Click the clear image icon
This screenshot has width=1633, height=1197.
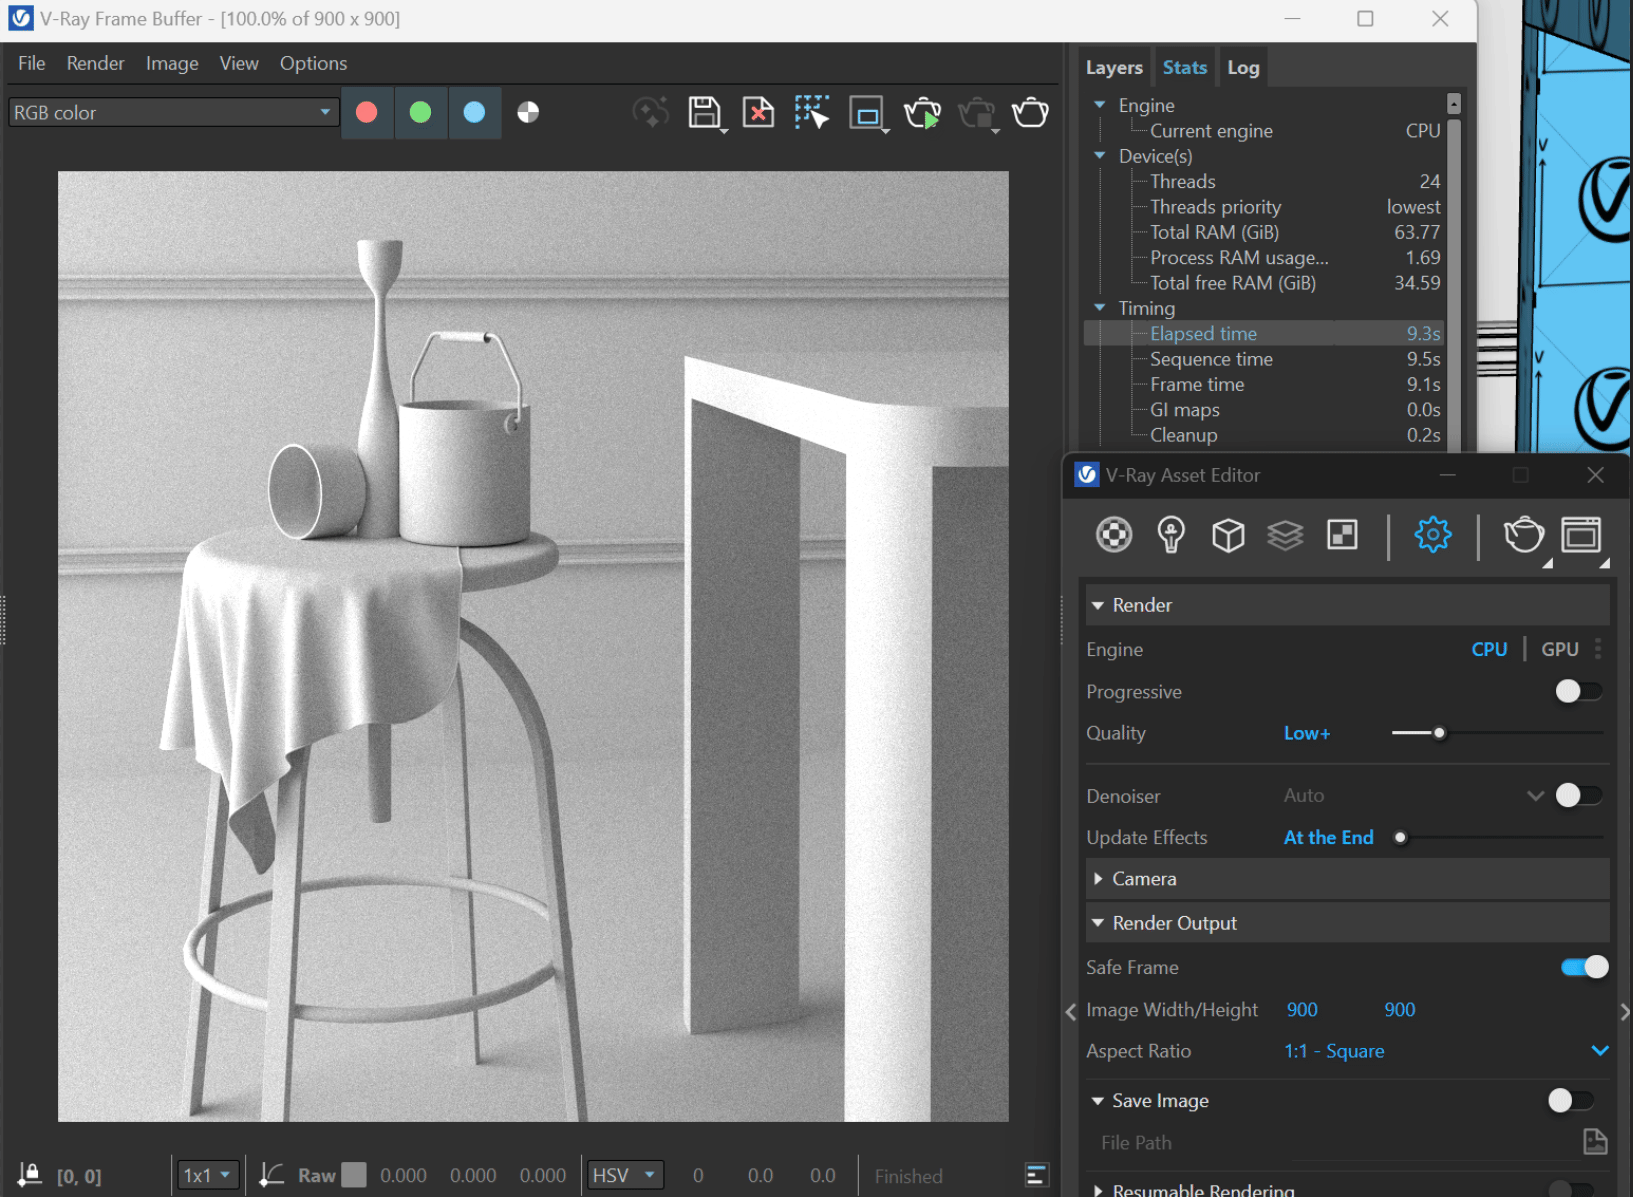click(x=758, y=112)
